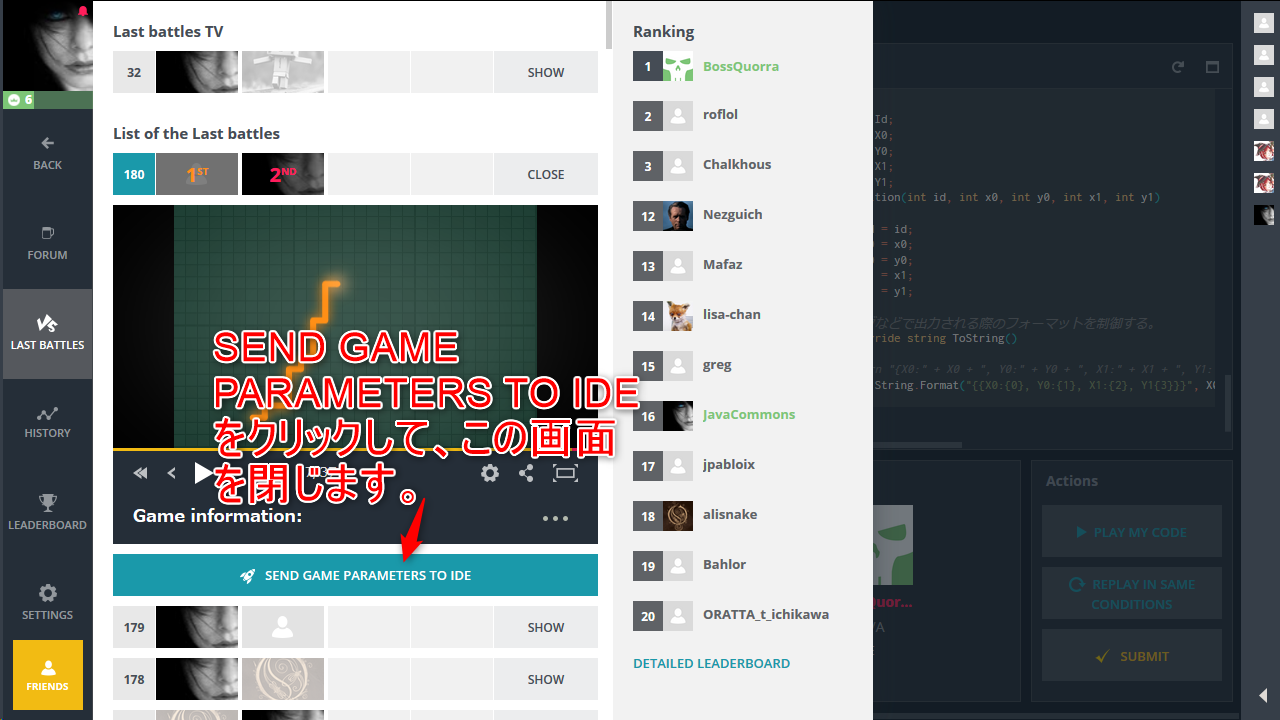Share the battle replay

tap(526, 473)
